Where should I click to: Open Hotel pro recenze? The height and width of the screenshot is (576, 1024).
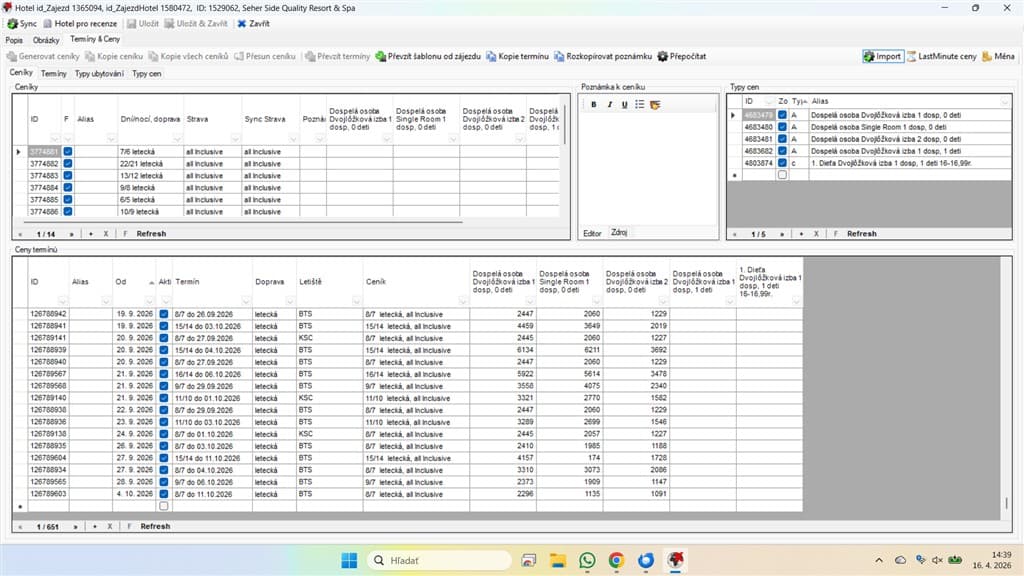pos(80,24)
